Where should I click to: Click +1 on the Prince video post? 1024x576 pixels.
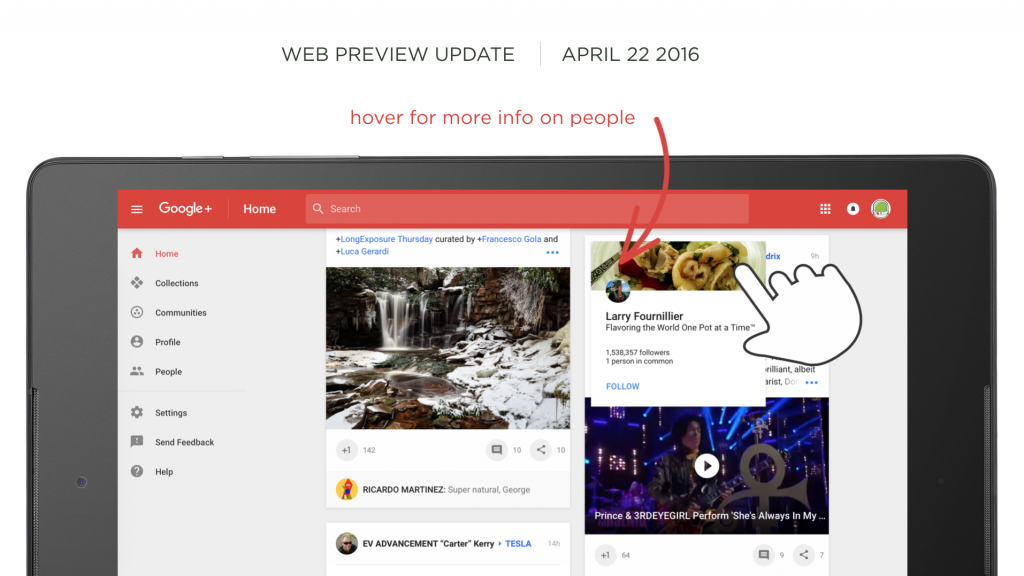tap(605, 555)
